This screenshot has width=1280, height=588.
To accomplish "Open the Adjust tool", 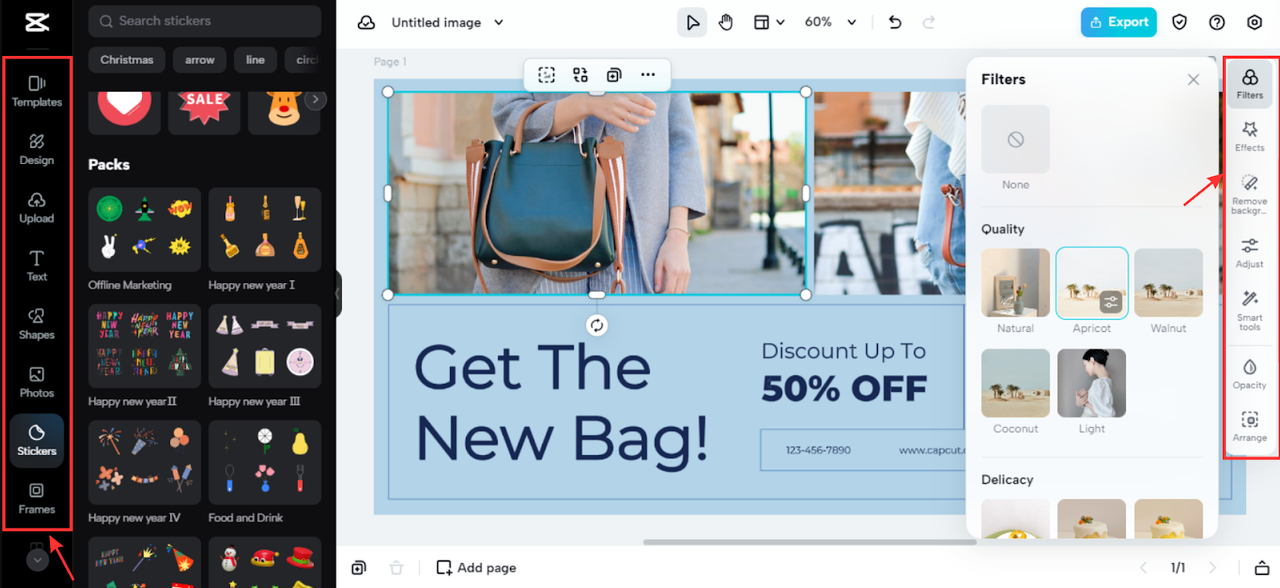I will 1250,252.
